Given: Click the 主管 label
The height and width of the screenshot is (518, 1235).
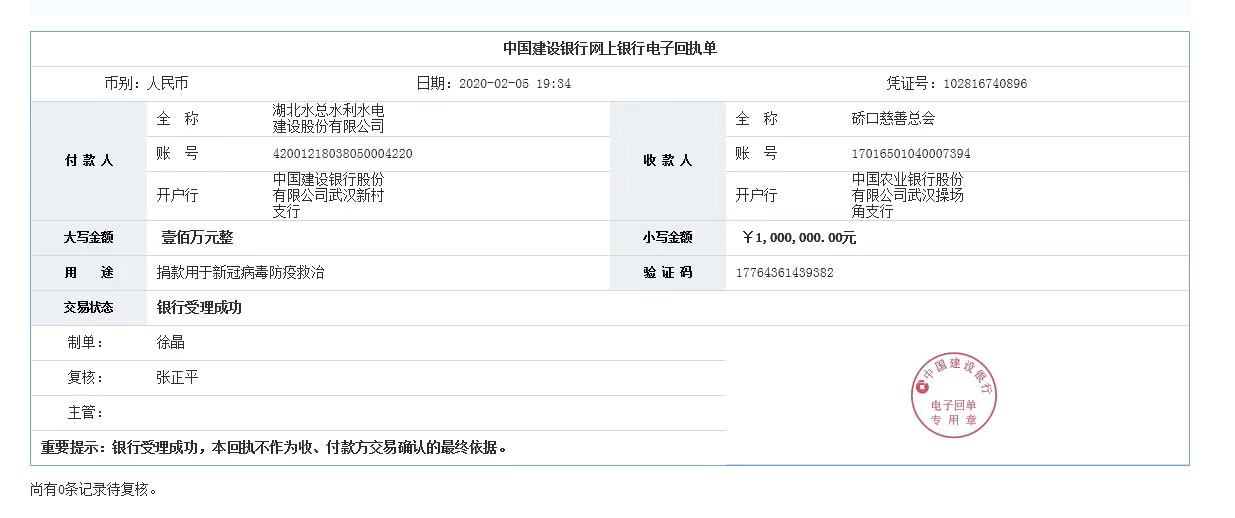Looking at the screenshot, I should point(85,413).
